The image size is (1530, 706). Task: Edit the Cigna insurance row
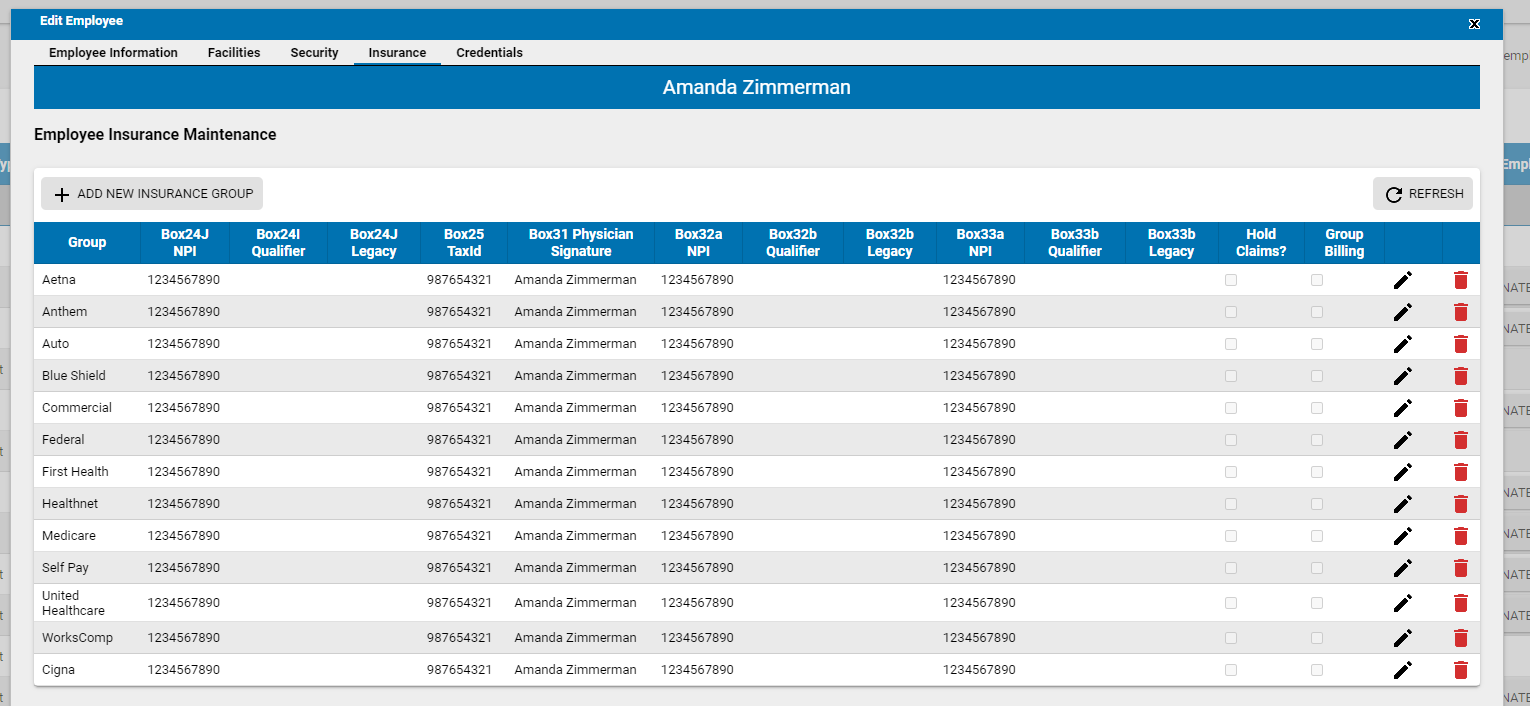1402,670
